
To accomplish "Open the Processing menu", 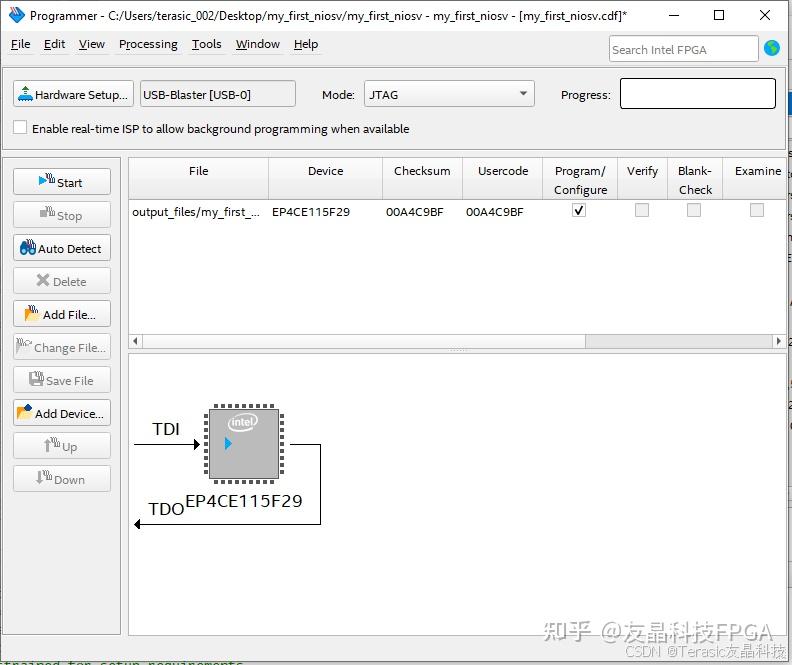I will 148,44.
